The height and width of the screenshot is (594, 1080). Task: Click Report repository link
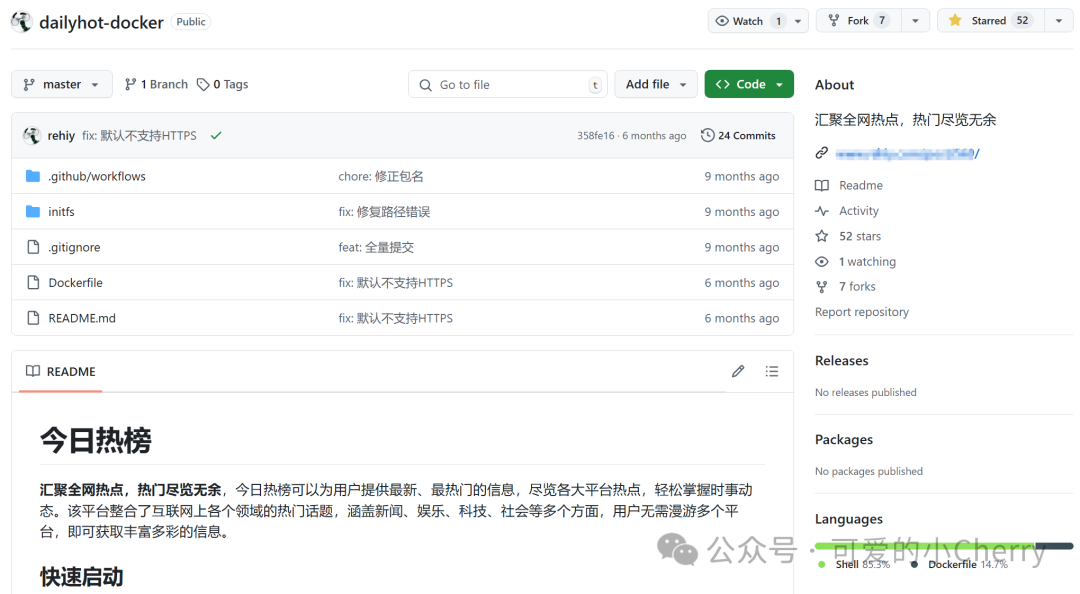pos(862,312)
